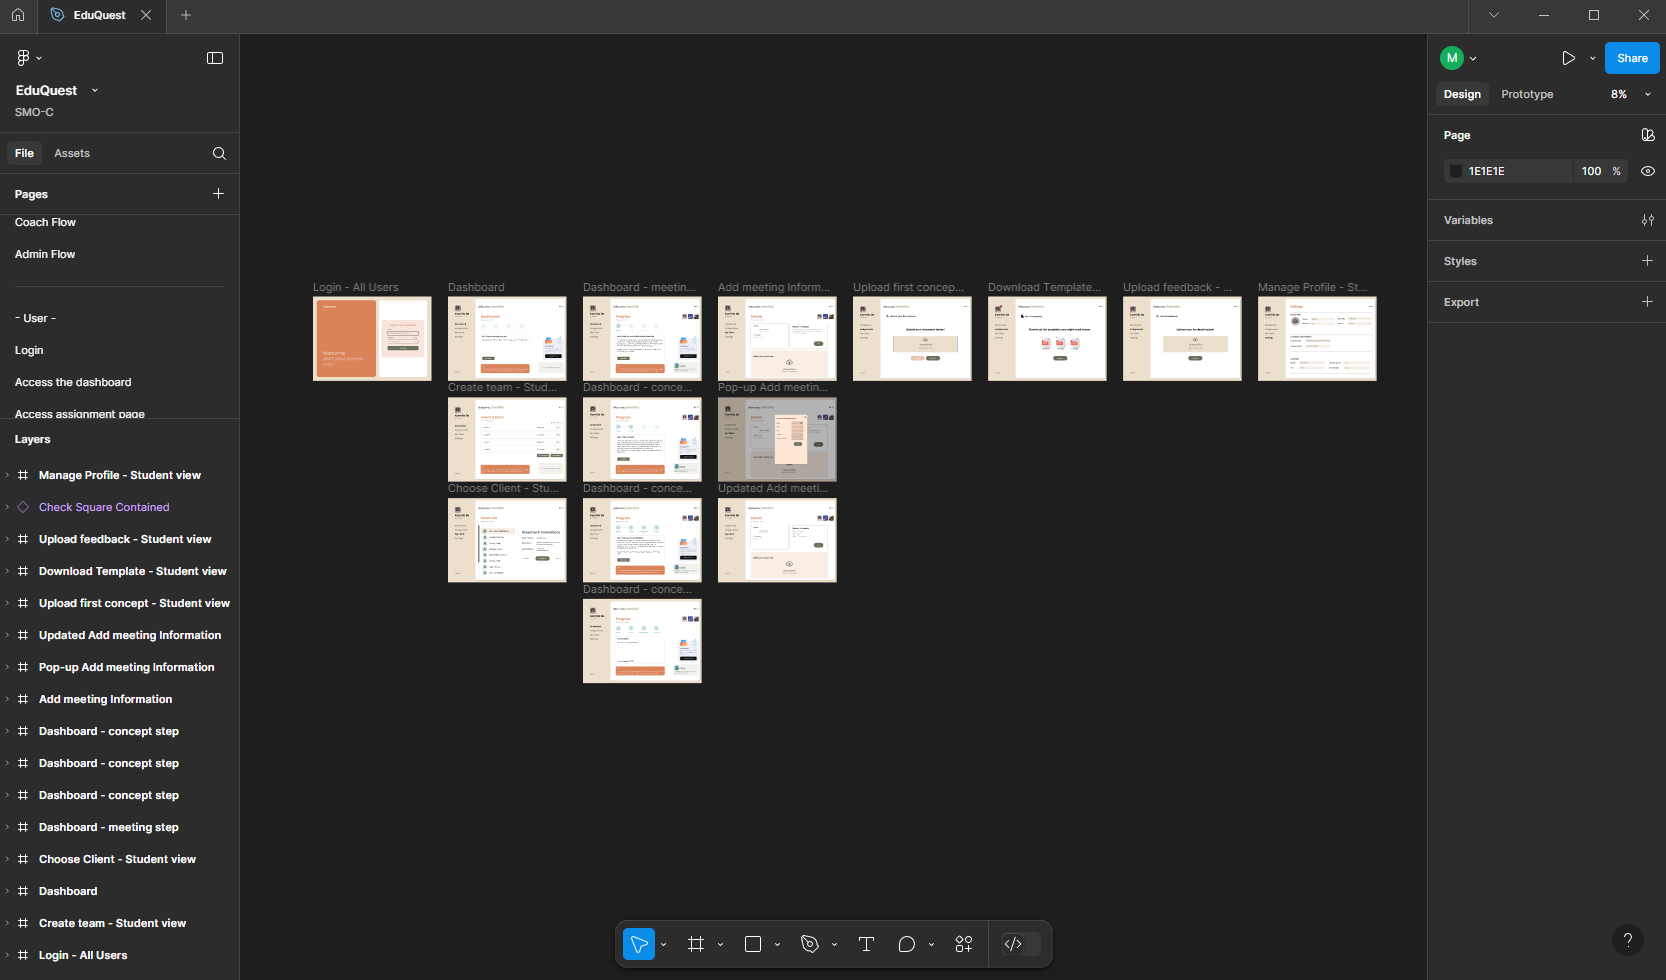1666x980 pixels.
Task: Select the Rectangle shape tool
Action: [753, 944]
